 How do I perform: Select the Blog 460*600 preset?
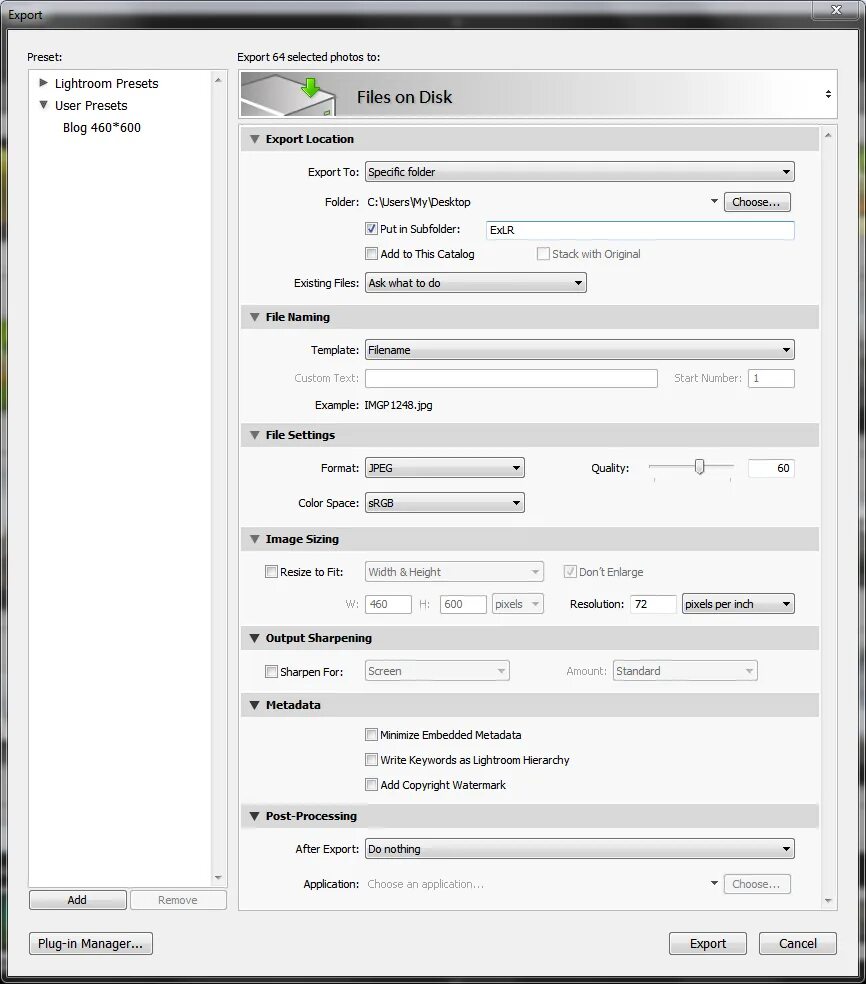click(x=102, y=127)
